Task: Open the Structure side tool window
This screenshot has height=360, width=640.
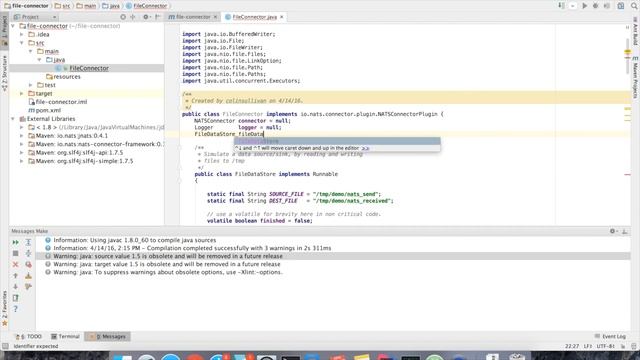Action: (x=4, y=73)
